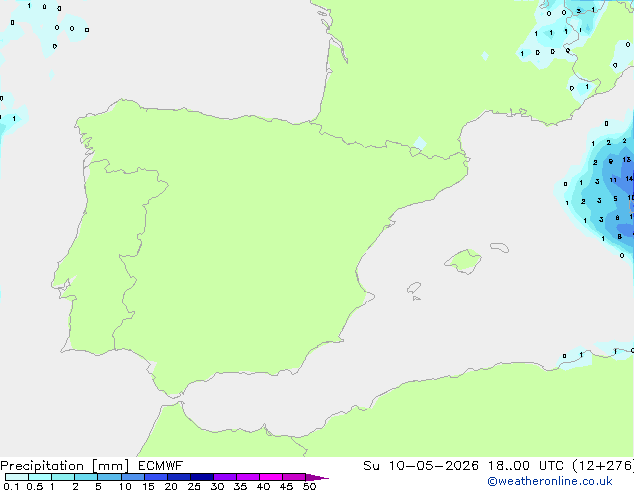The width and height of the screenshot is (634, 490).
Task: Click the 'Precipitation [mm]' label
Action: (64, 466)
